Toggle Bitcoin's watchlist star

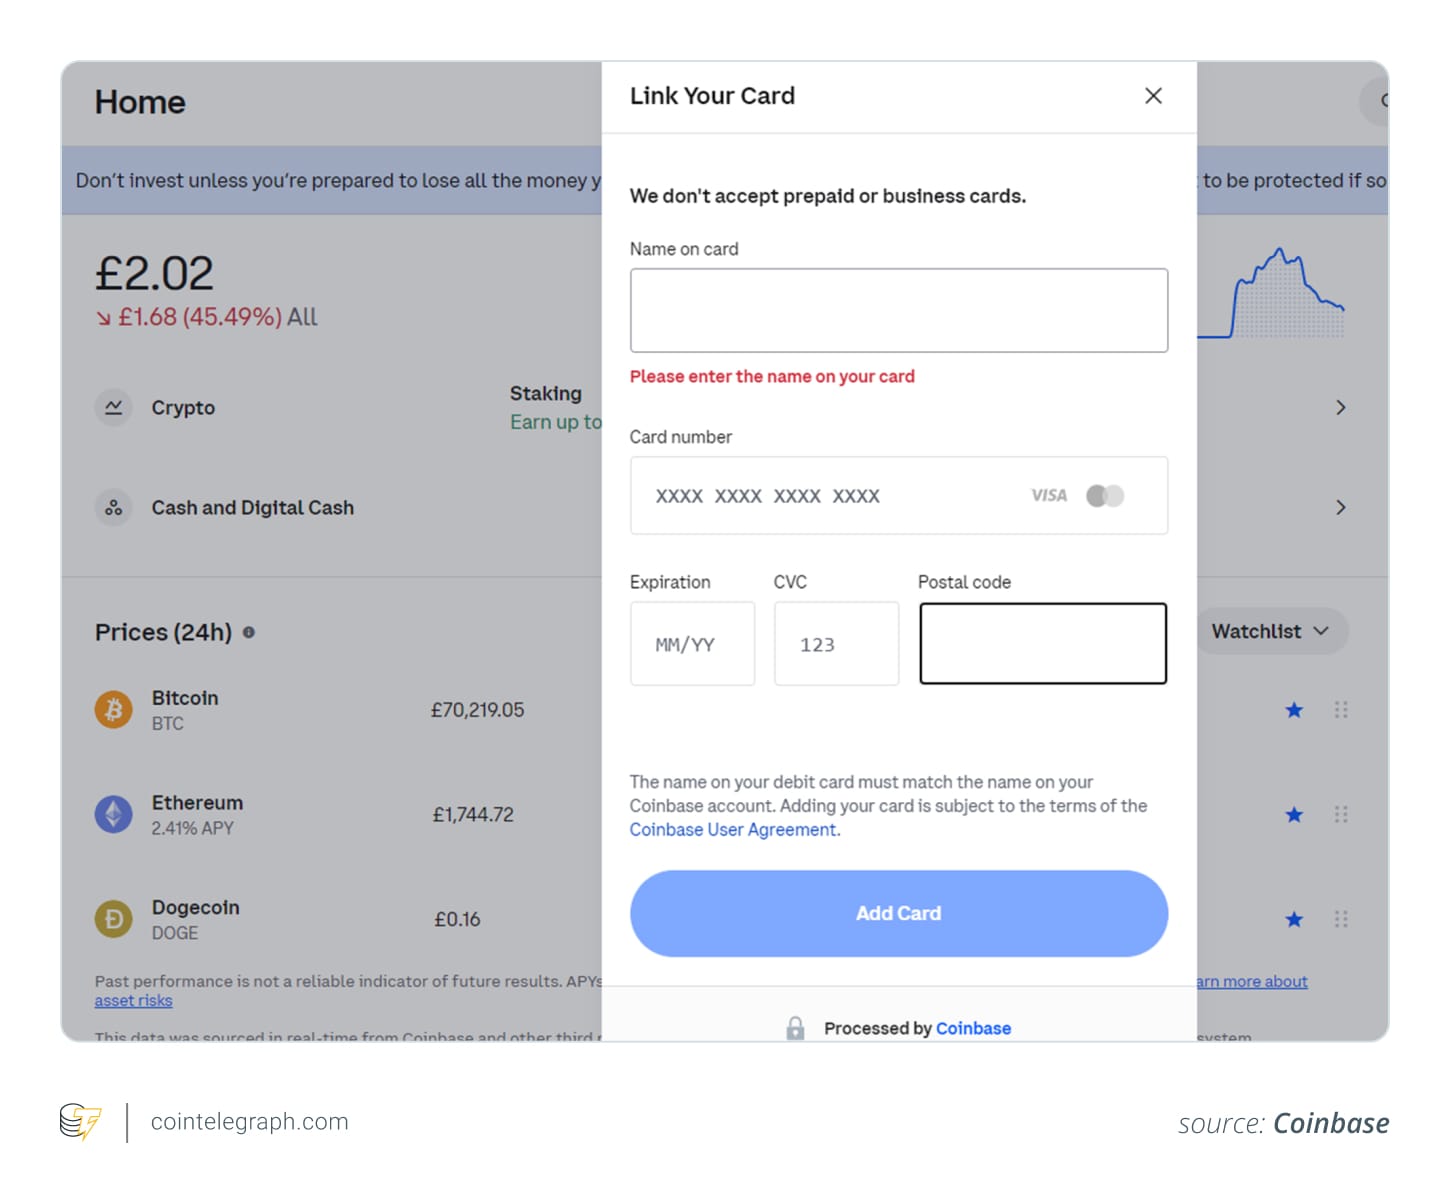1294,709
